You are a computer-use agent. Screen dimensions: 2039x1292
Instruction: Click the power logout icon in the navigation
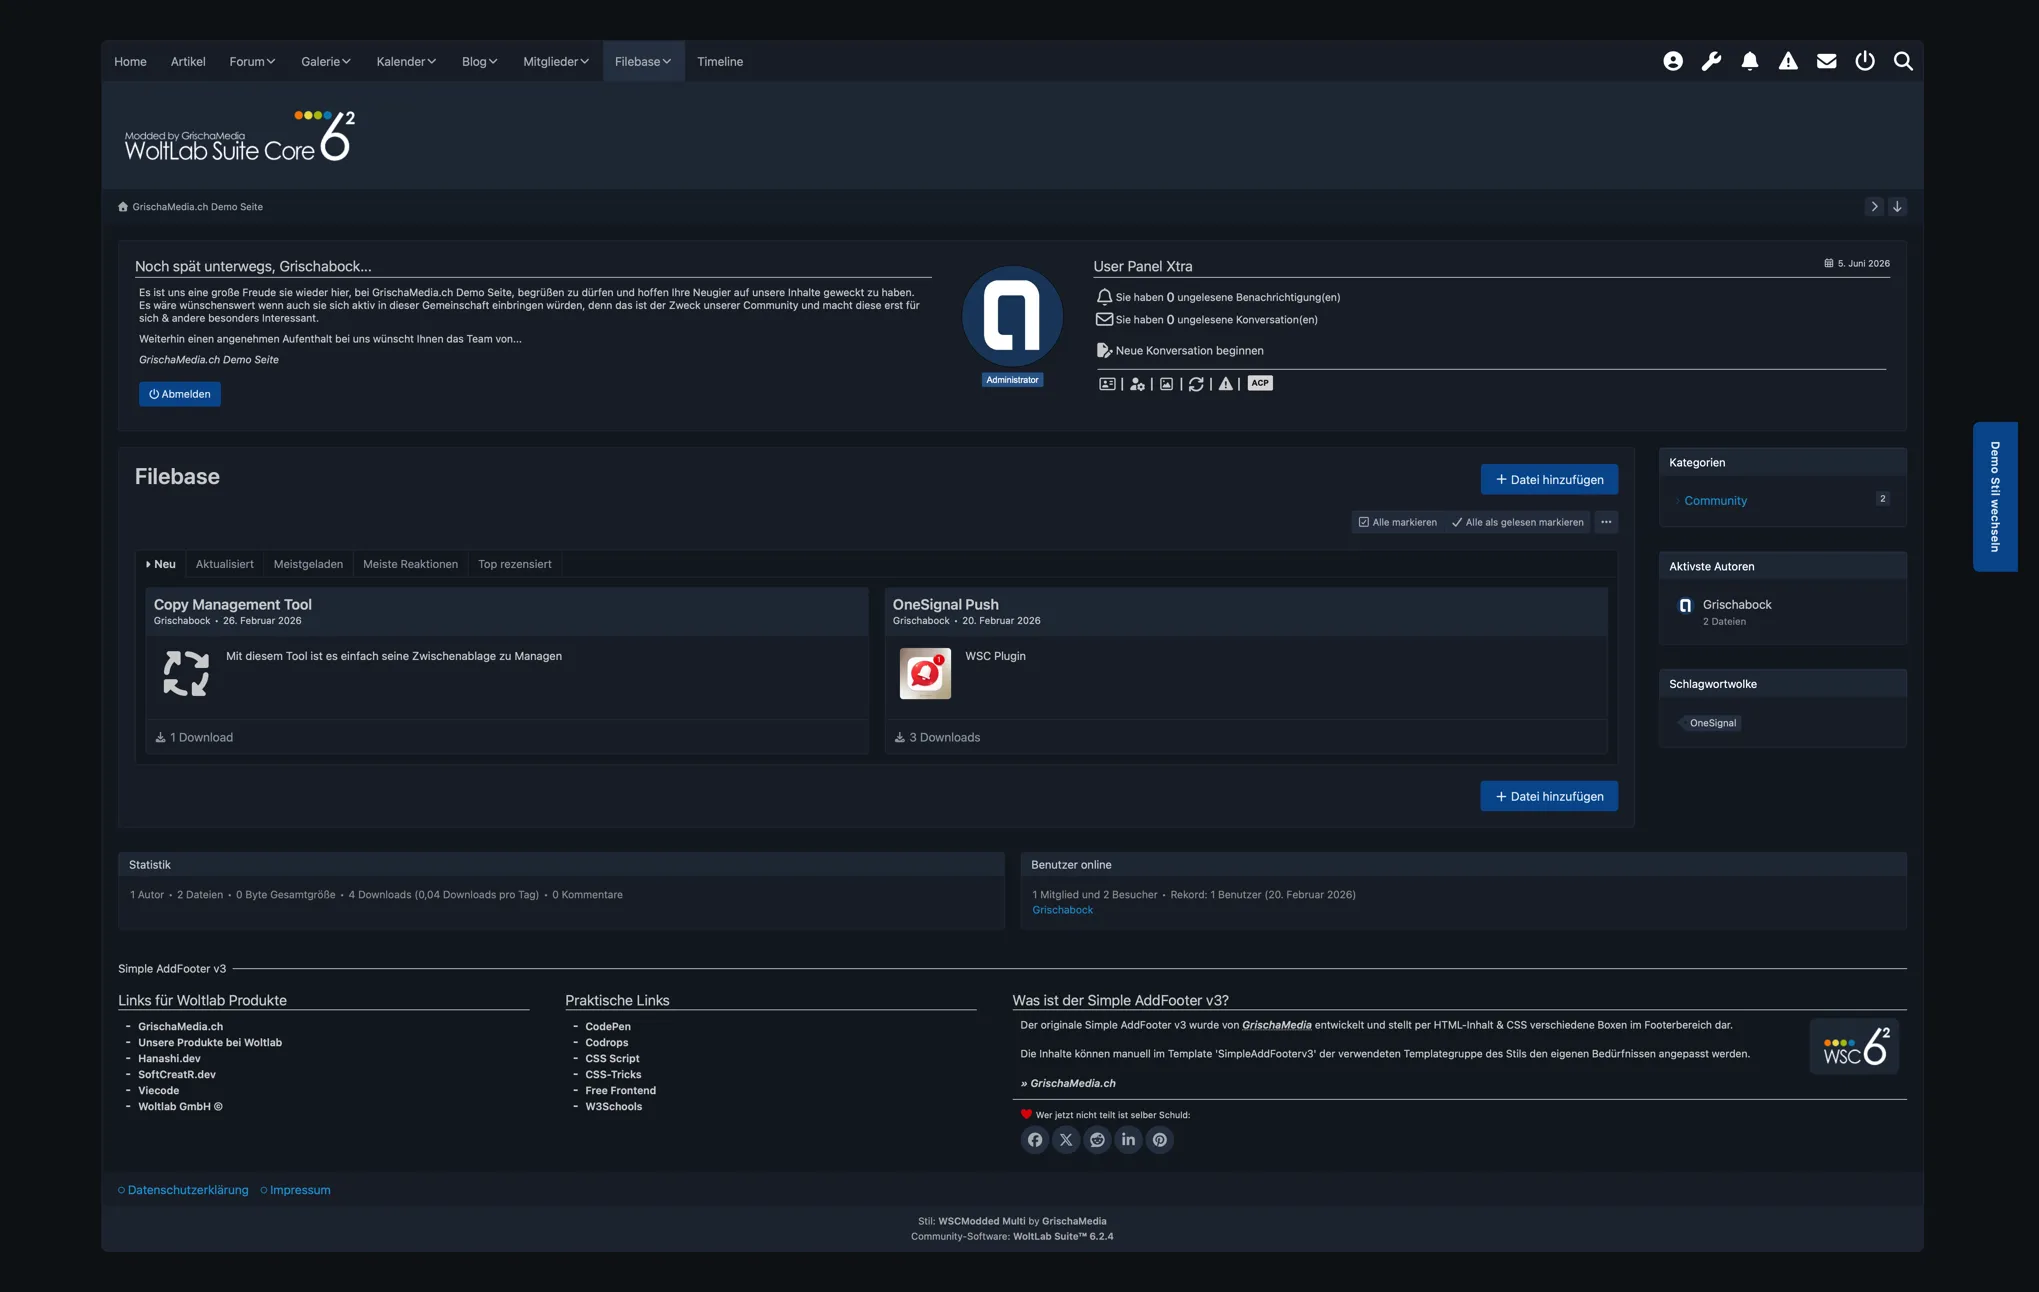(x=1865, y=61)
